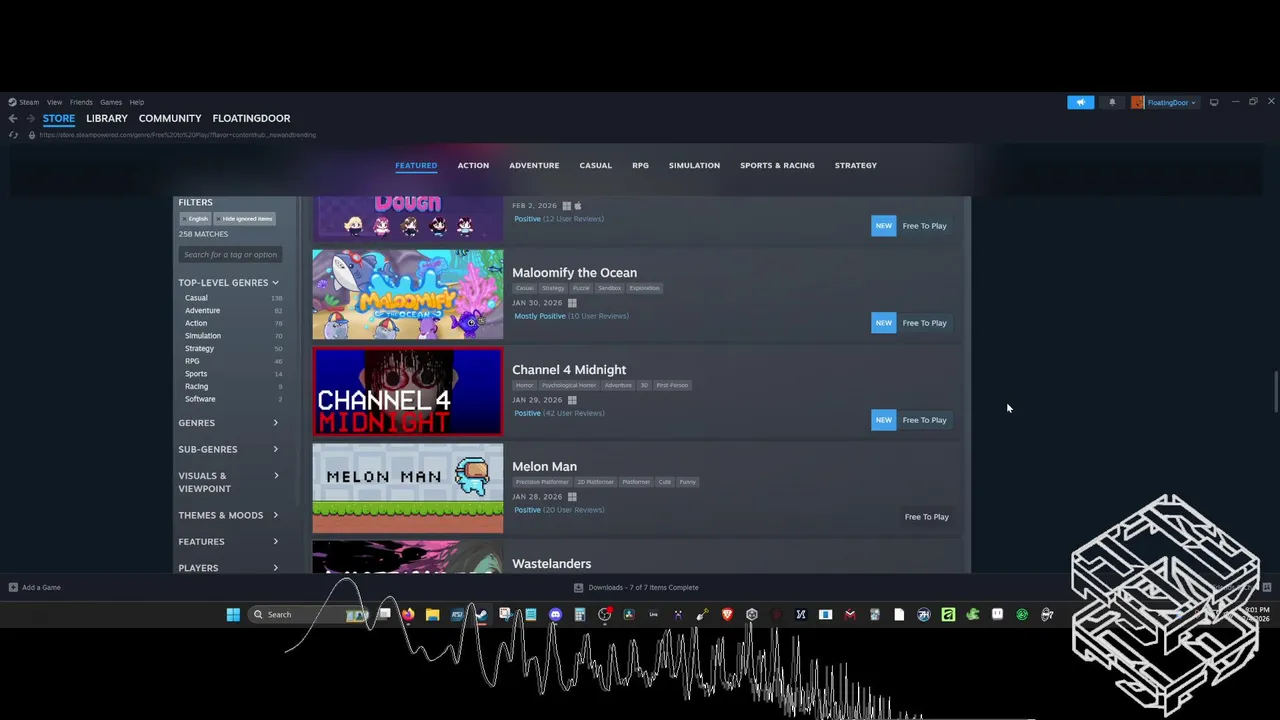The height and width of the screenshot is (720, 1280).
Task: Expand the Themes & Moods section
Action: [229, 515]
